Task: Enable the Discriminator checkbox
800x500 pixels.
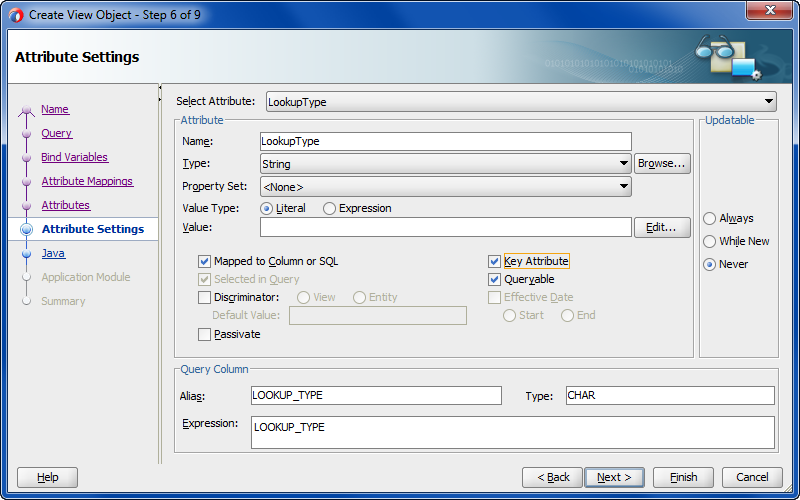Action: coord(204,297)
